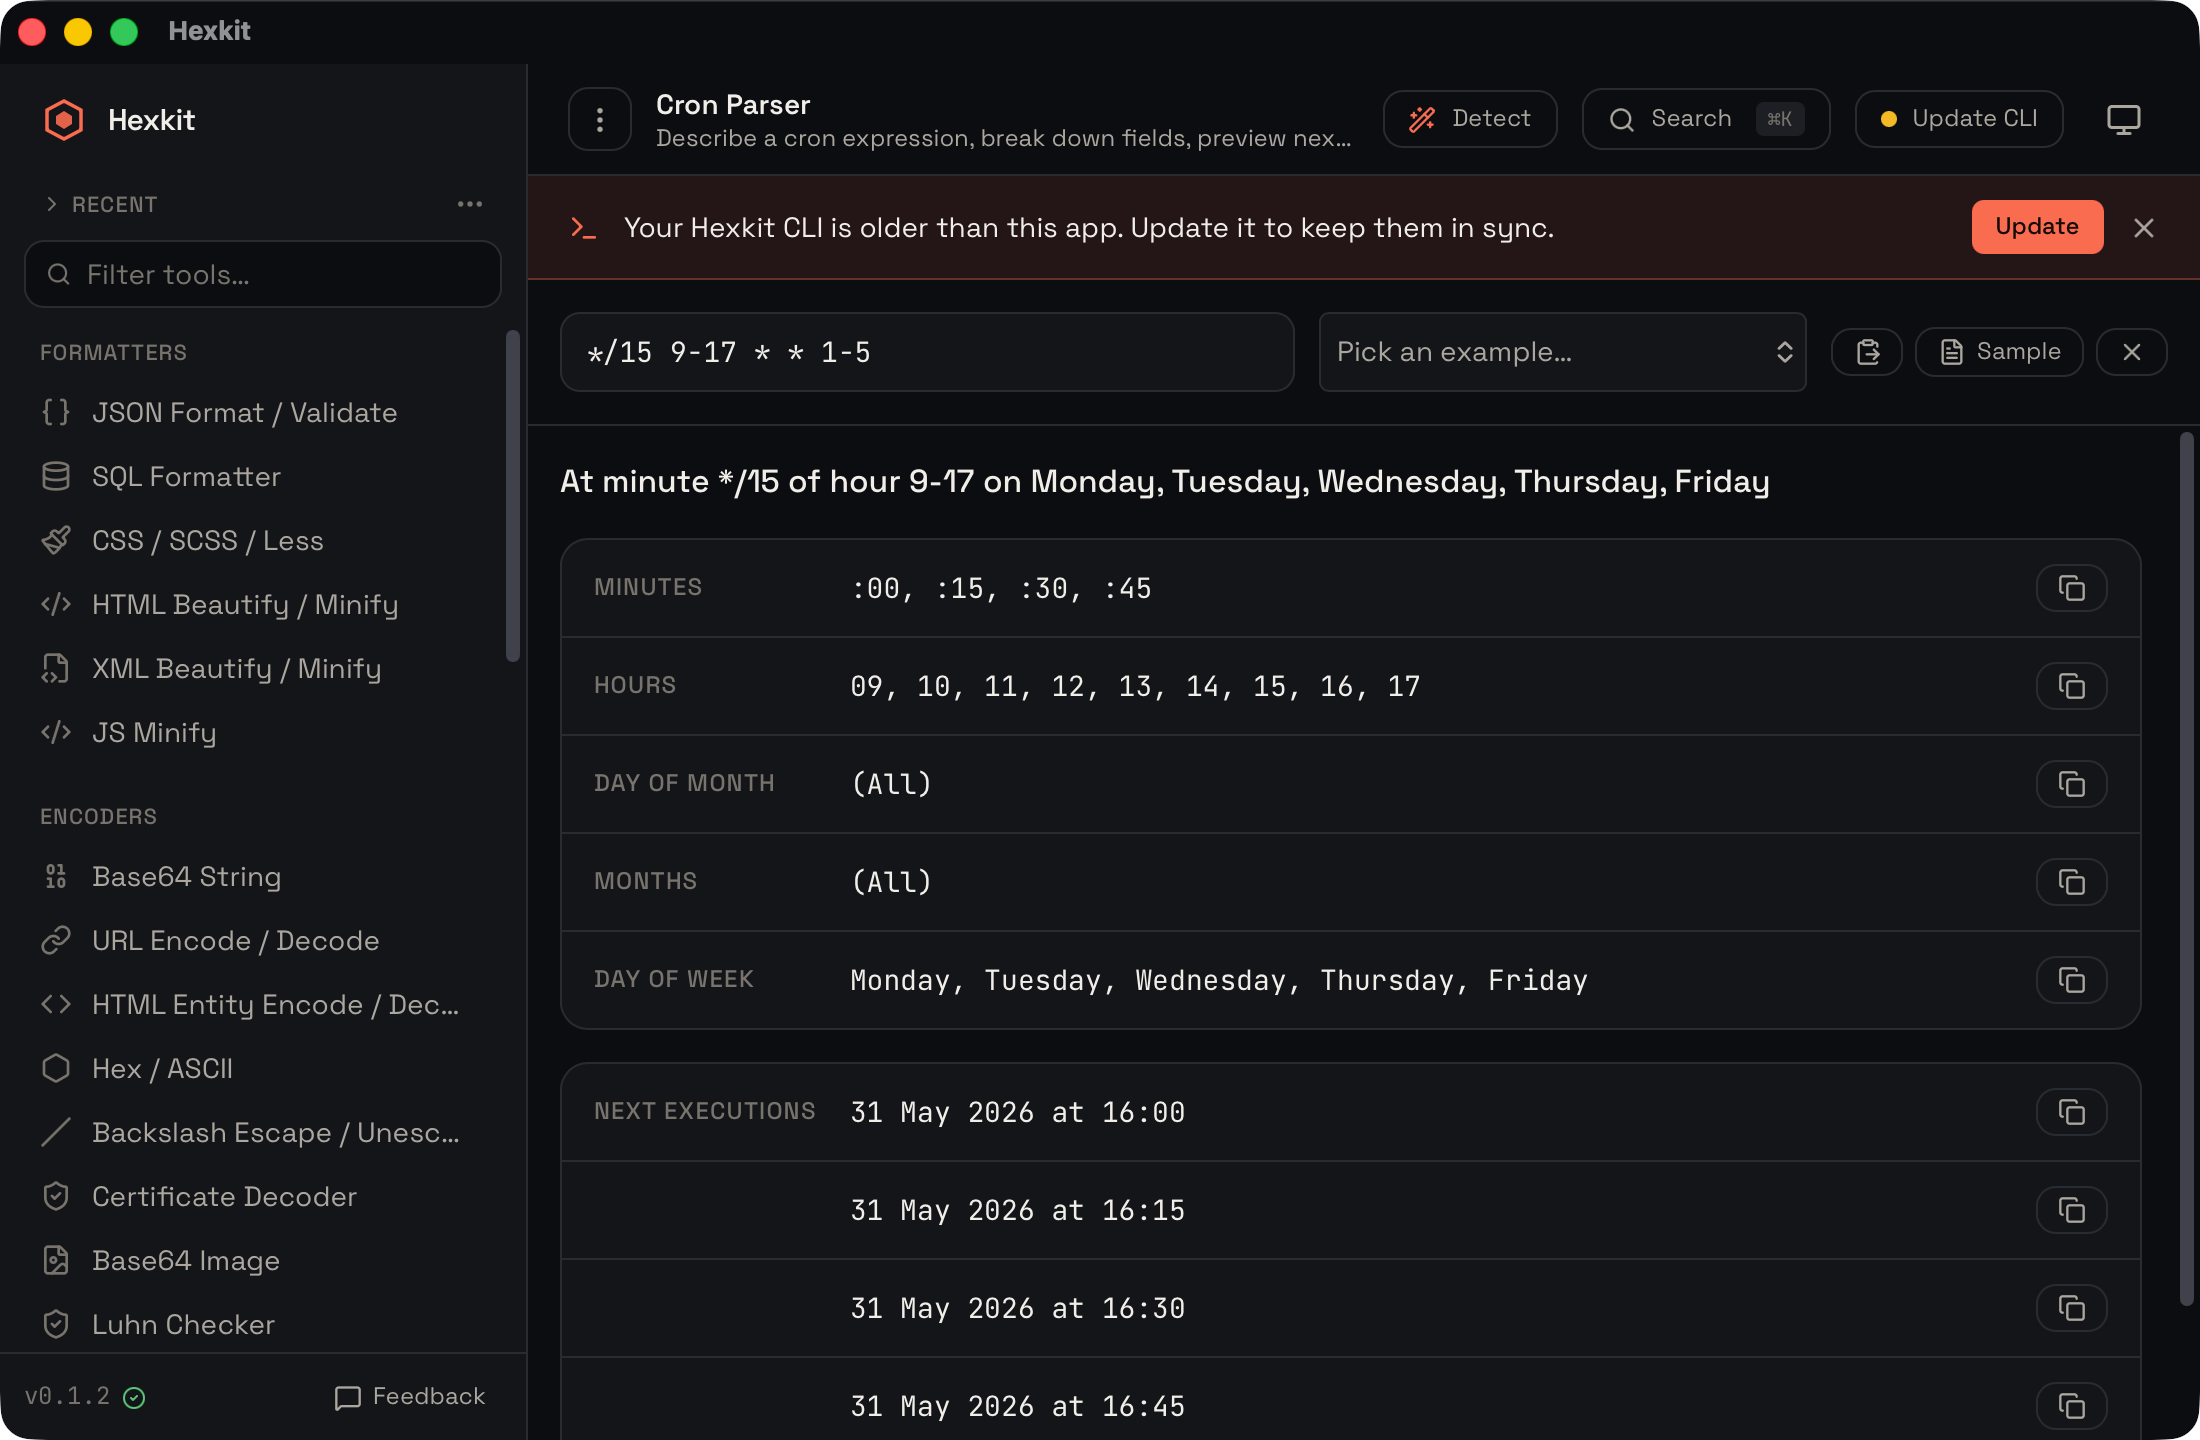2200x1440 pixels.
Task: Select the Certificate Decoder tool
Action: tap(263, 1197)
